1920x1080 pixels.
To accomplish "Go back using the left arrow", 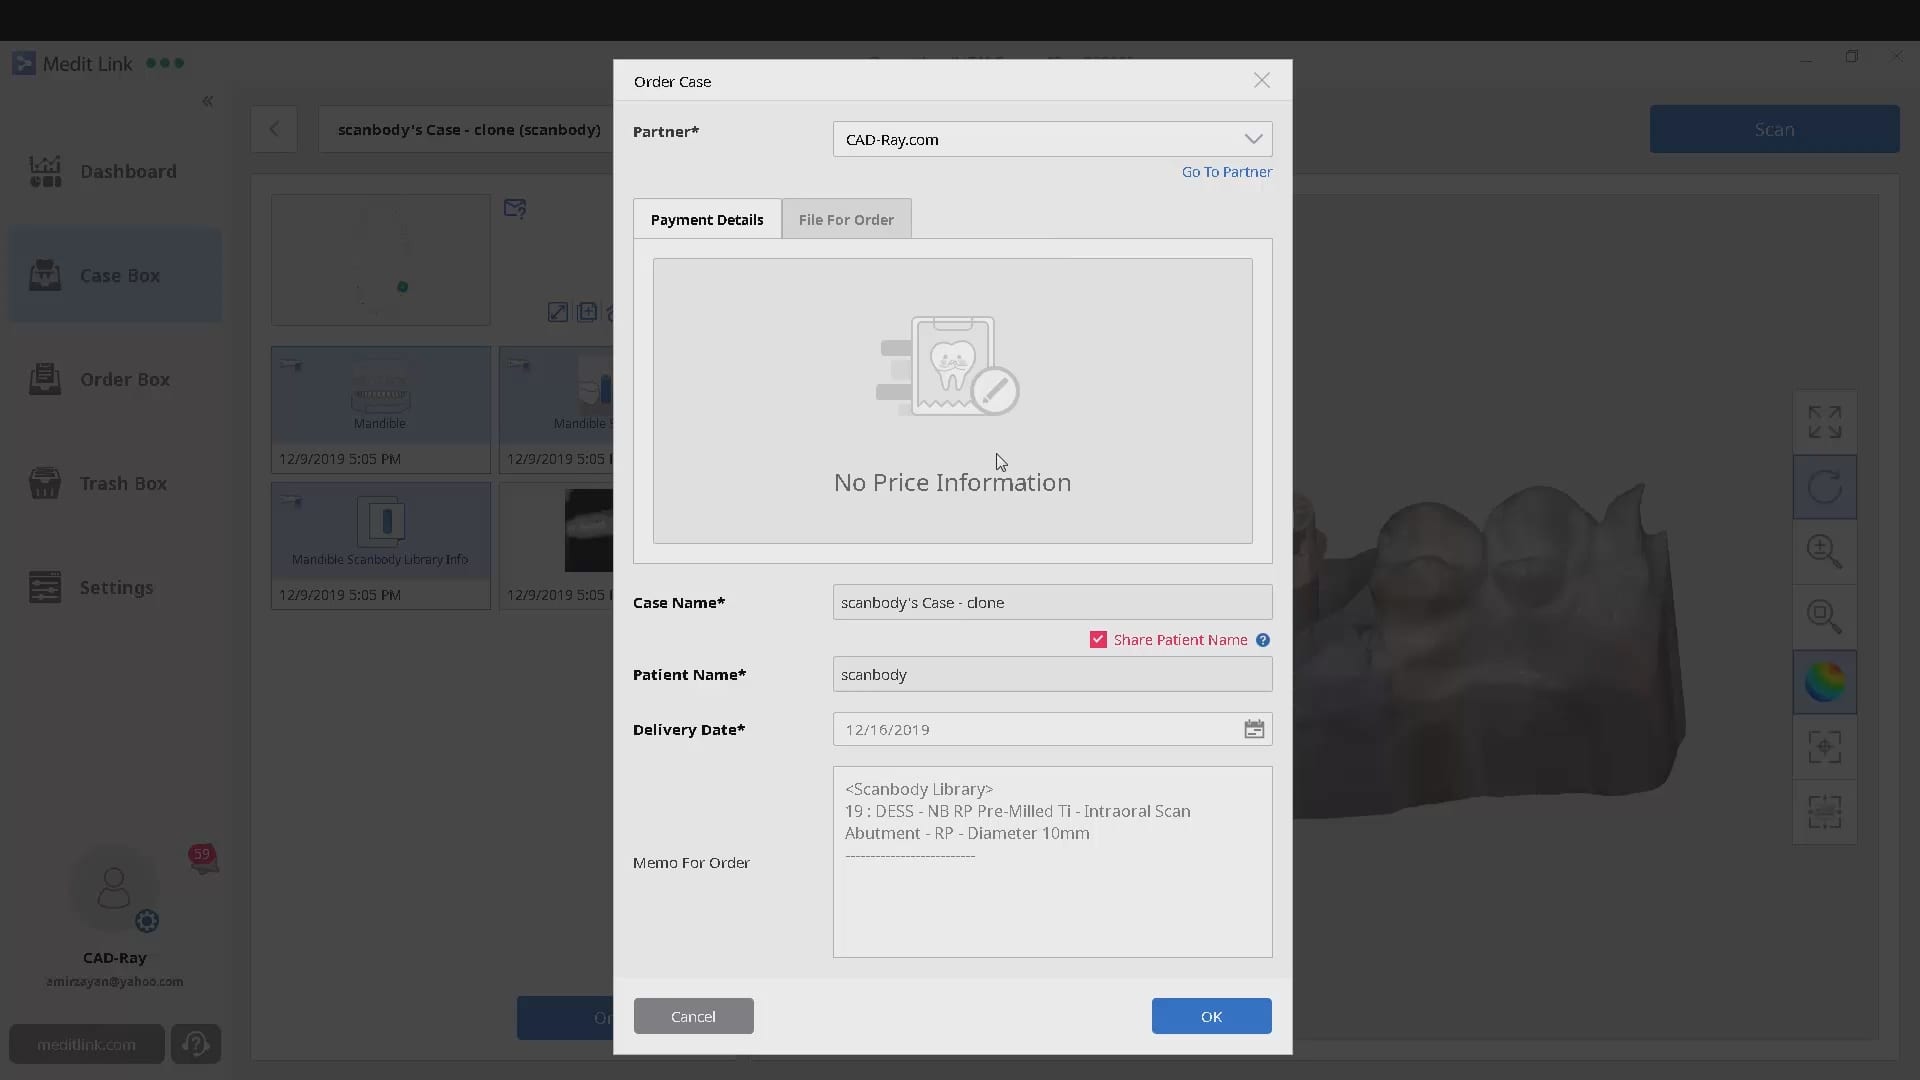I will click(x=274, y=129).
